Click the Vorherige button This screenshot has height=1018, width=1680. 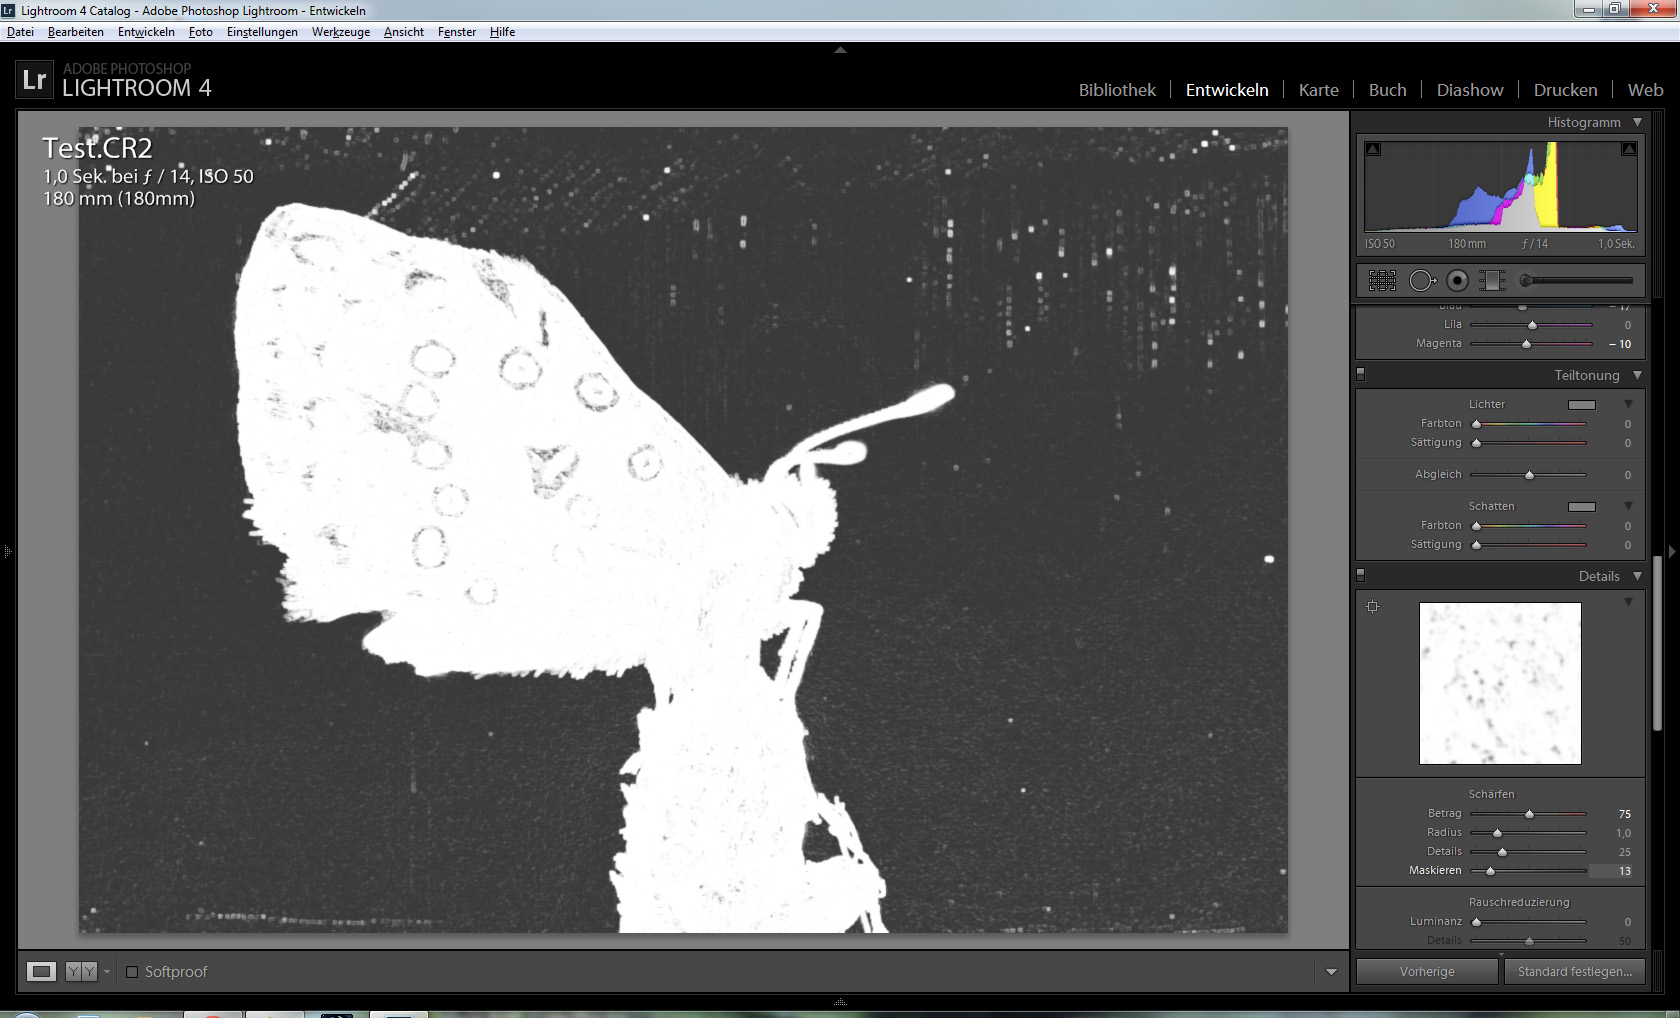pyautogui.click(x=1427, y=971)
